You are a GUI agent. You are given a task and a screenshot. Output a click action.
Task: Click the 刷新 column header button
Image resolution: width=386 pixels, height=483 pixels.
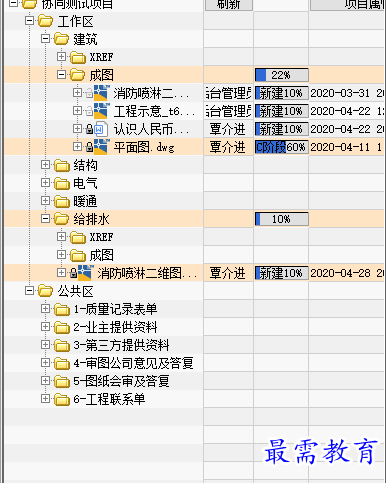click(229, 5)
